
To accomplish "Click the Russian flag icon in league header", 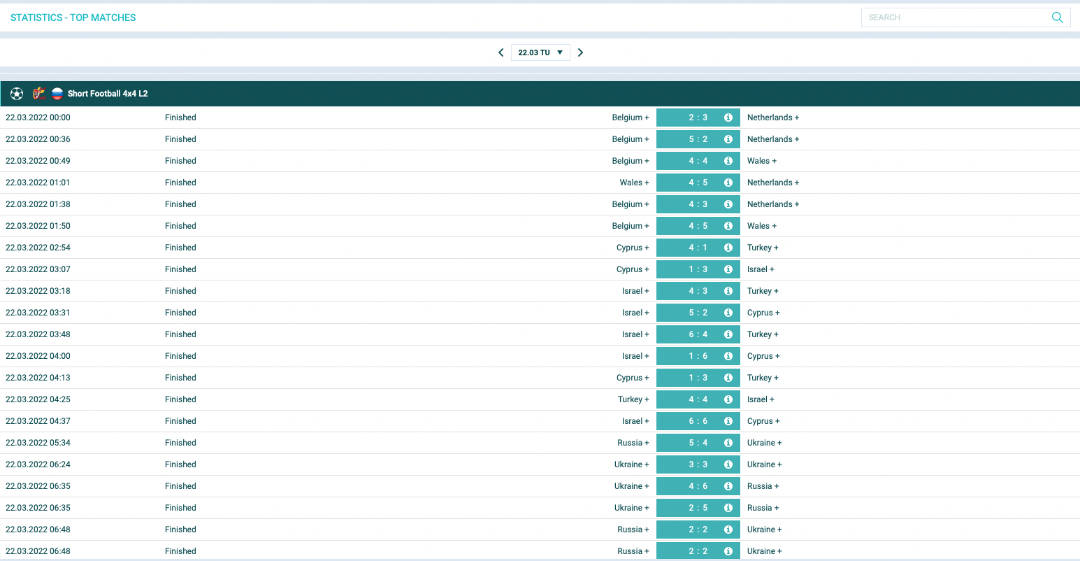I will click(57, 93).
